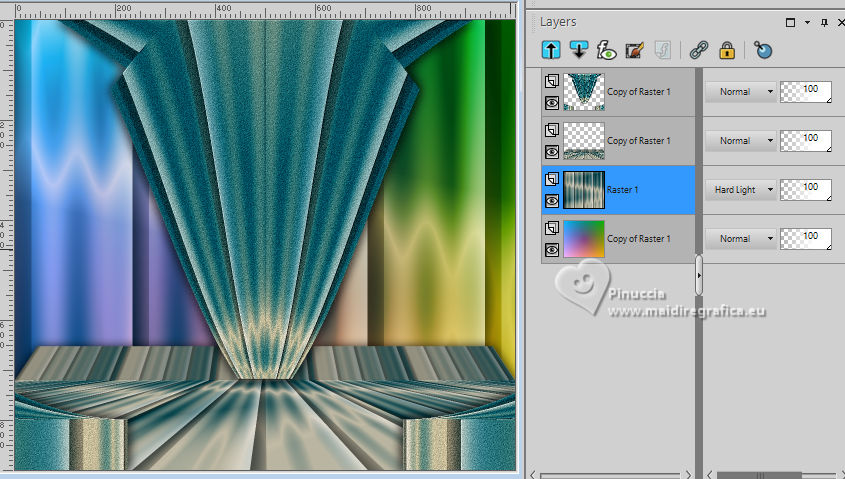Open the Layers palette options arrow menu

807,22
